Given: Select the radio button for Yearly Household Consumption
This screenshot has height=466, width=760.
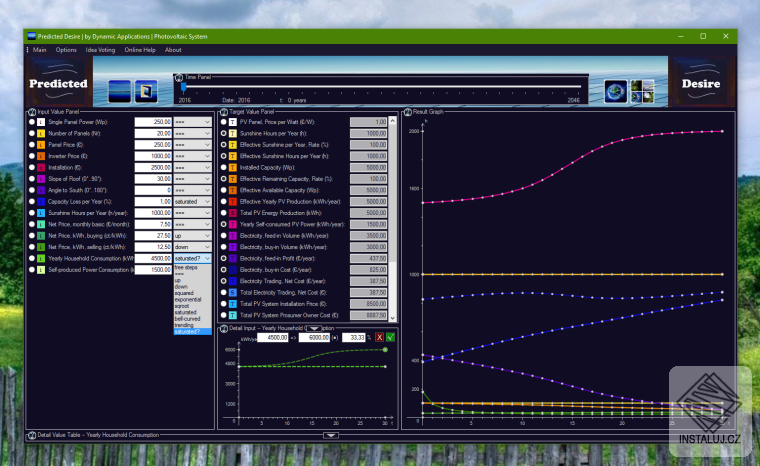Looking at the screenshot, I should [32, 258].
